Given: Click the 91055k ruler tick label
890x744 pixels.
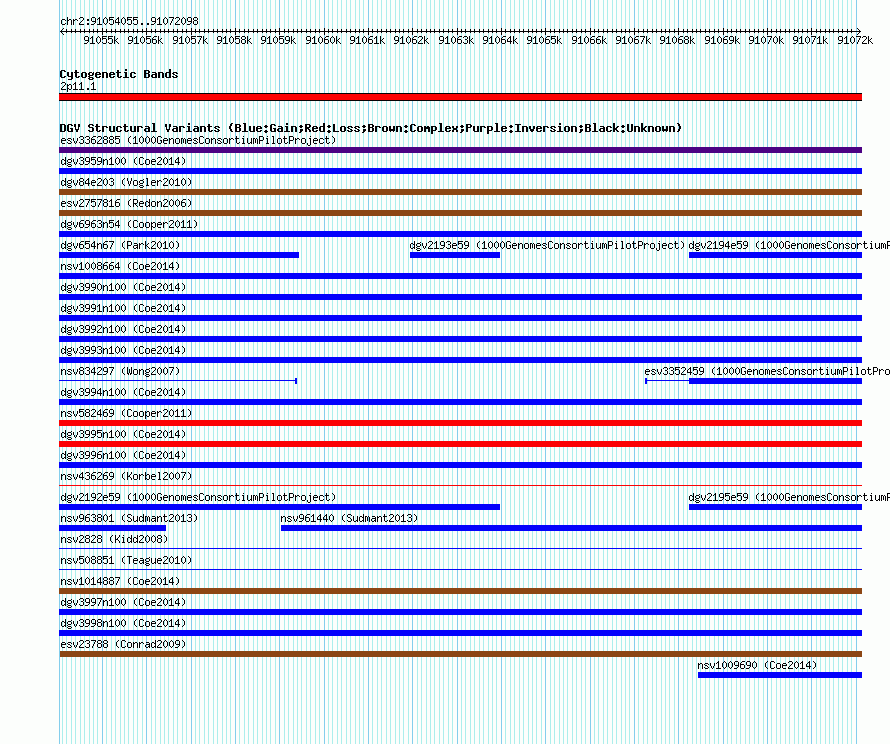Looking at the screenshot, I should (x=101, y=40).
